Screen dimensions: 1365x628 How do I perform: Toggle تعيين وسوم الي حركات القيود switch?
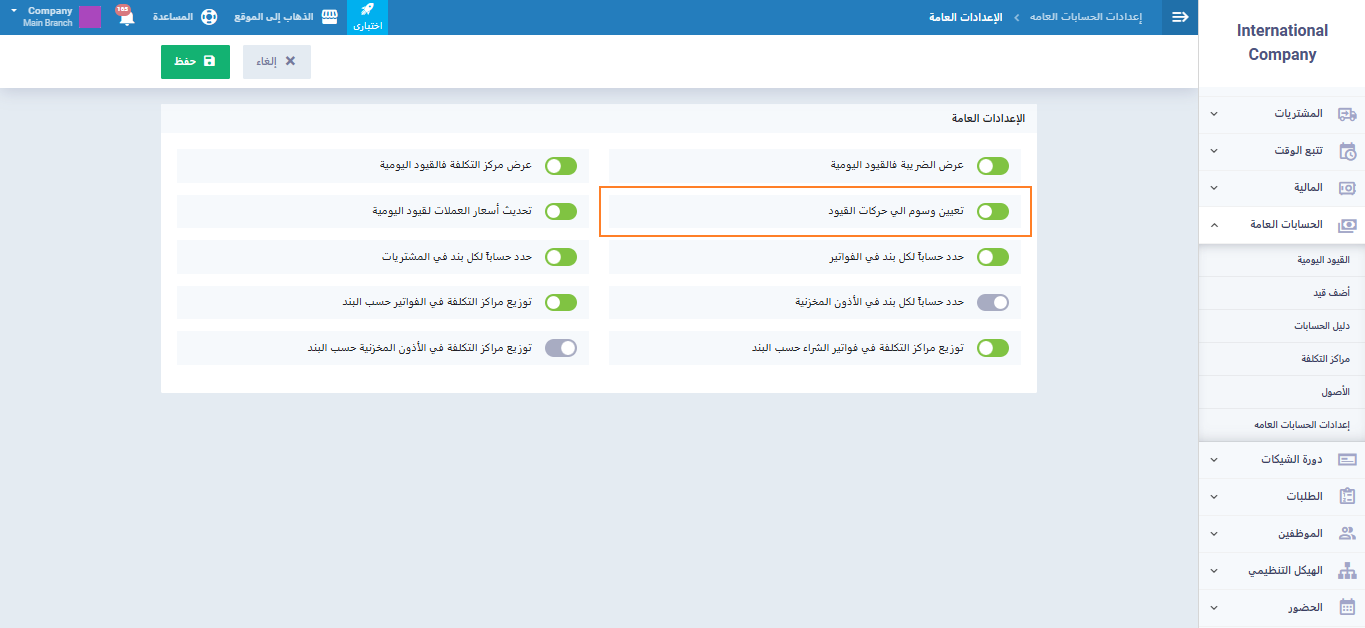click(x=993, y=211)
